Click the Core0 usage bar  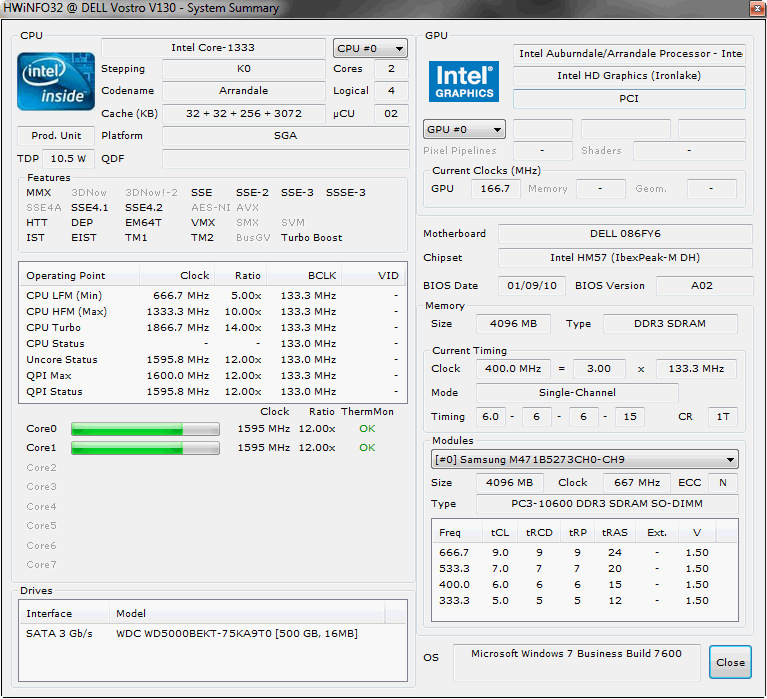[x=145, y=429]
